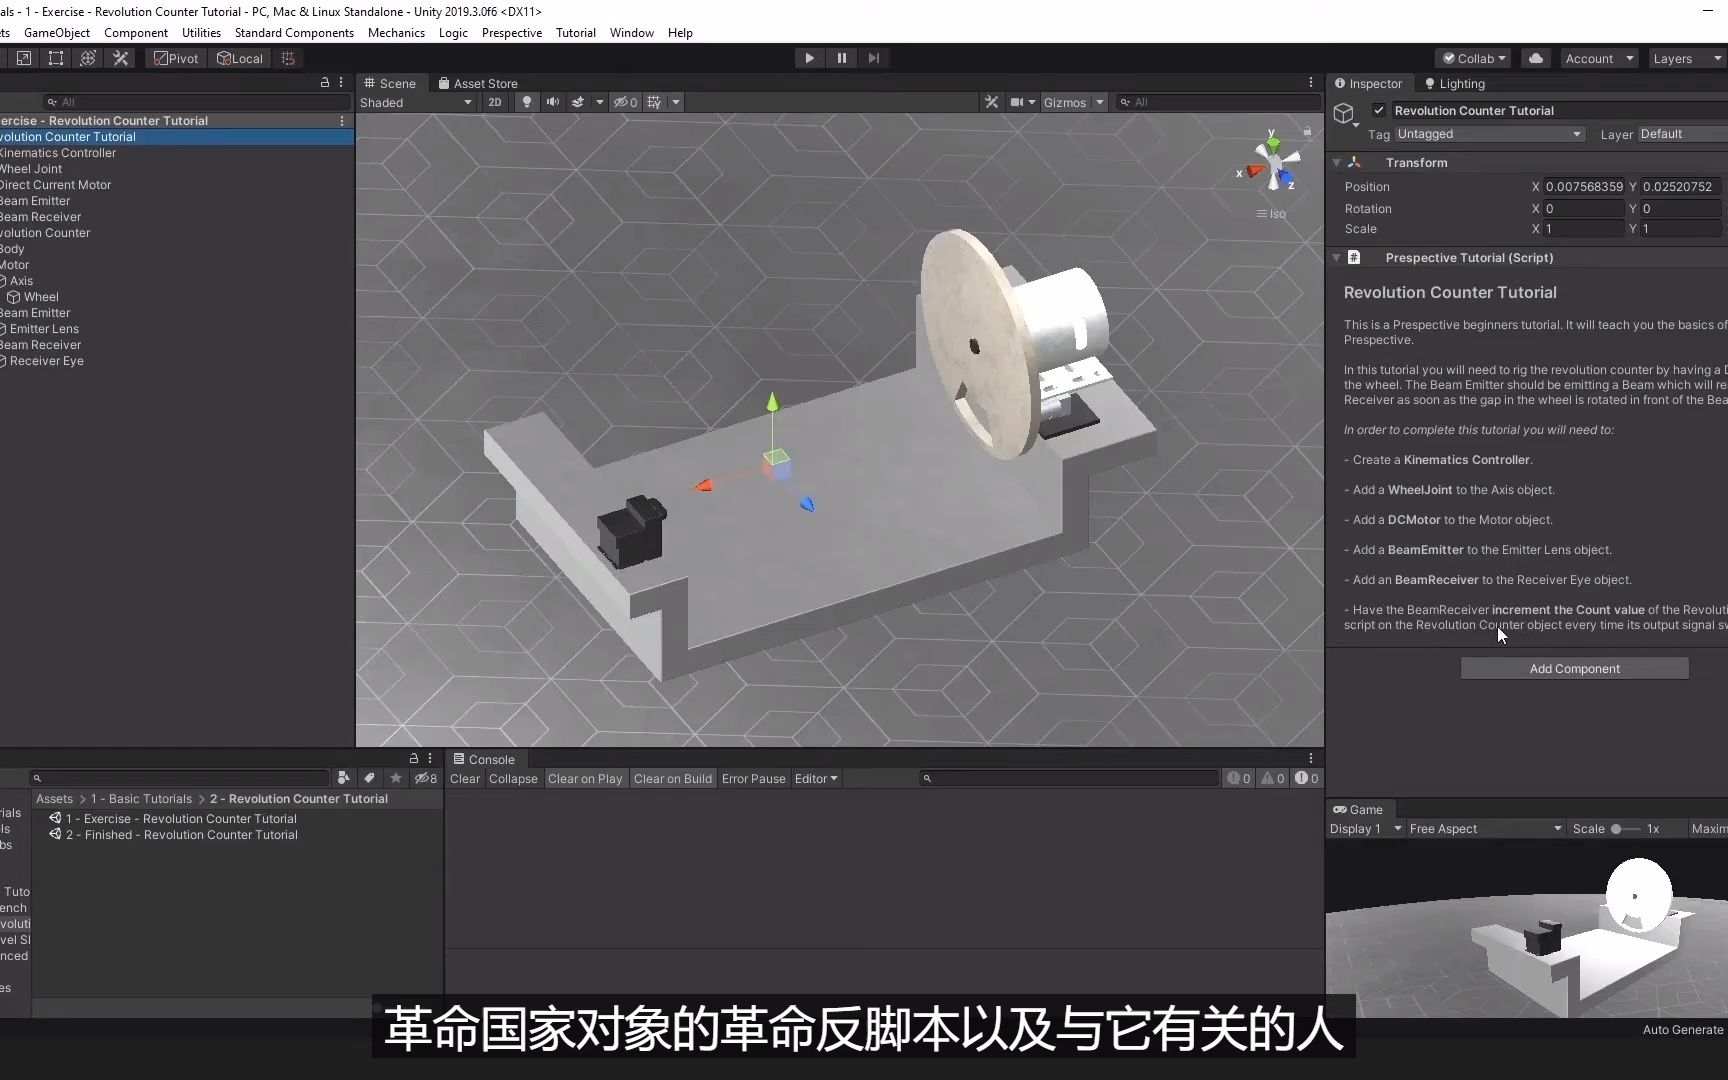Open the Layers dropdown
Image resolution: width=1728 pixels, height=1080 pixels.
point(1685,58)
